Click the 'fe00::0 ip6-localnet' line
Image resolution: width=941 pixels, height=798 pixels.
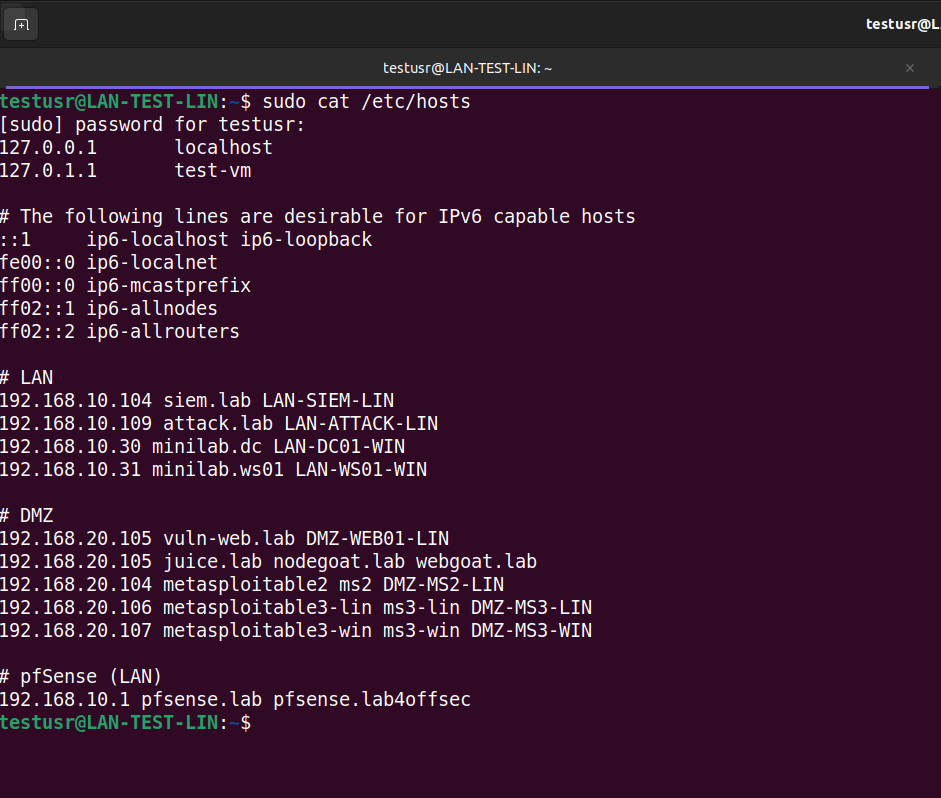tap(109, 262)
